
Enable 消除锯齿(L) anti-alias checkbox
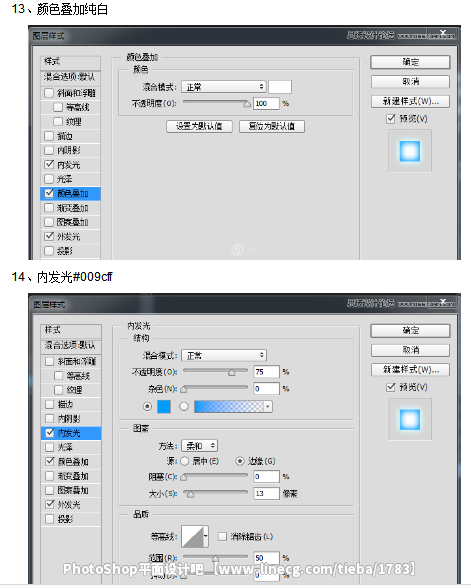[222, 537]
